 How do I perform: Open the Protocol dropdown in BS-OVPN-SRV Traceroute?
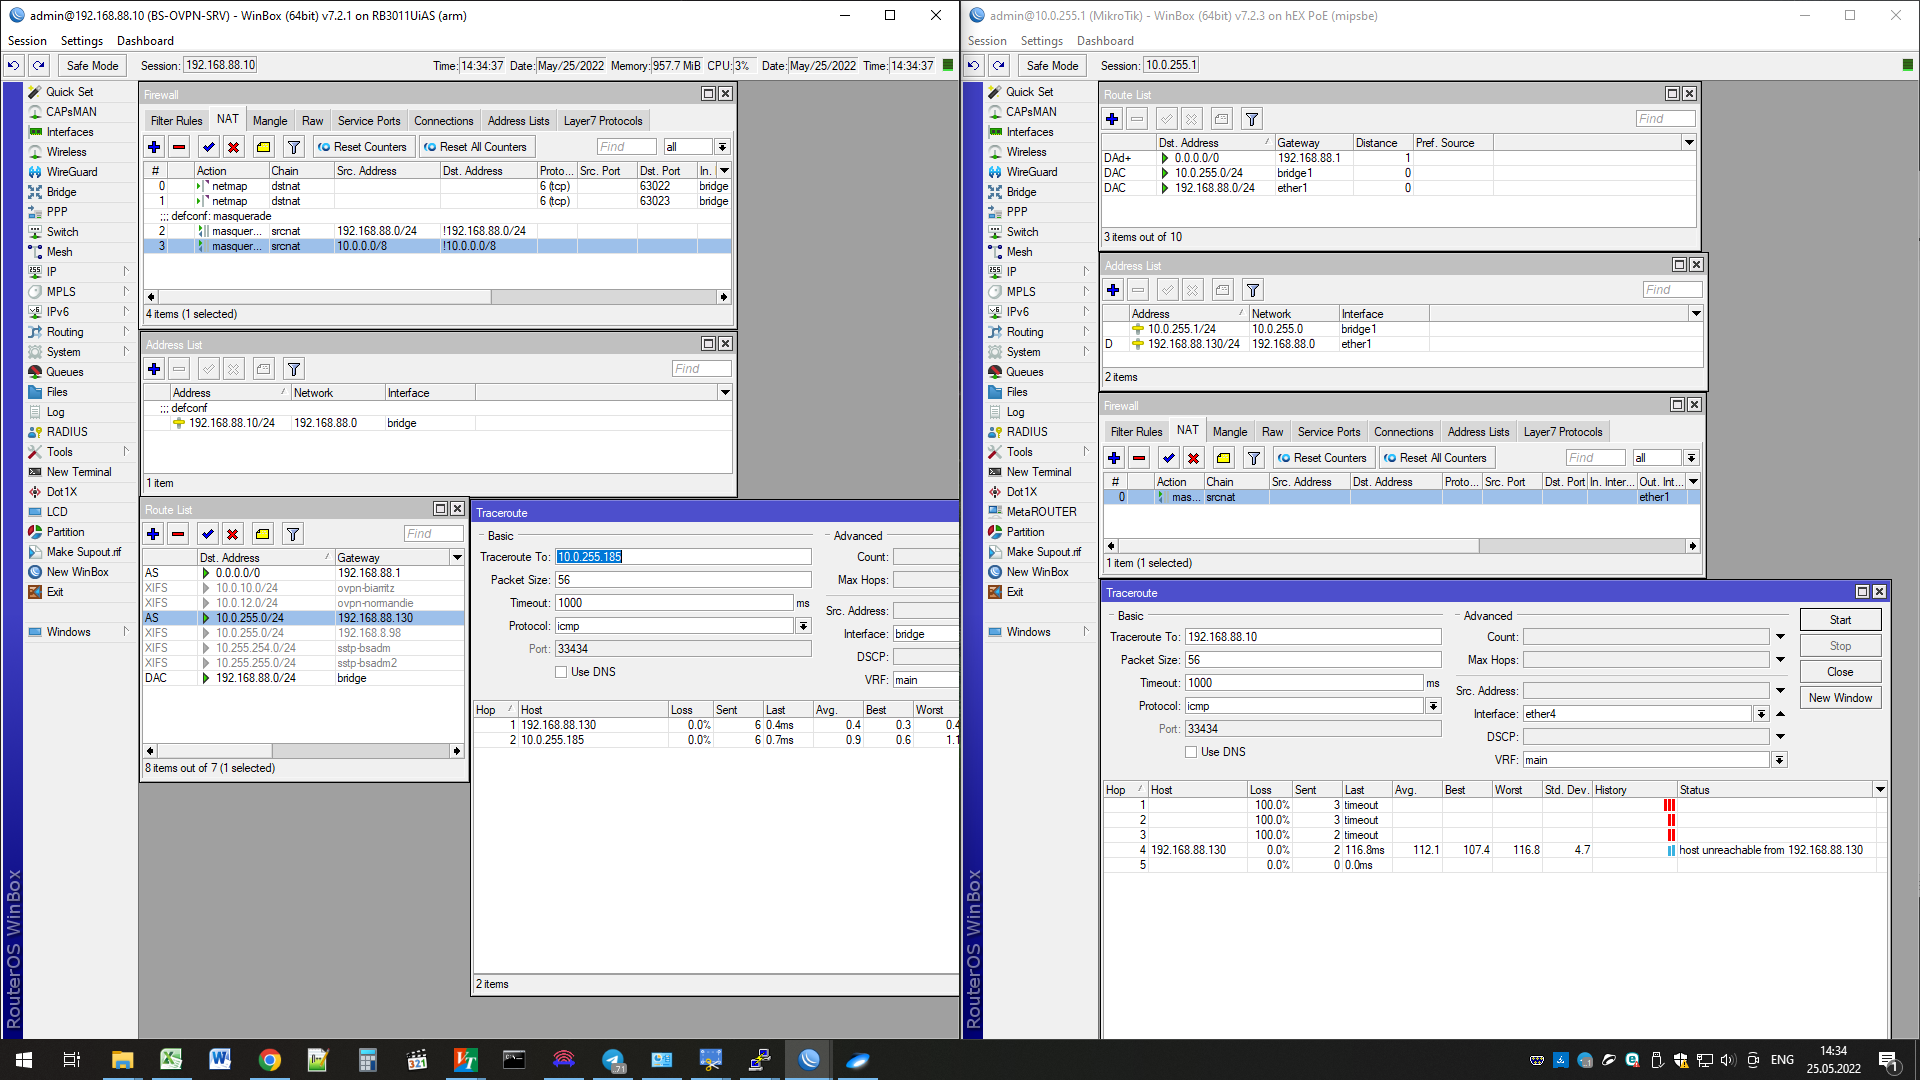[803, 626]
